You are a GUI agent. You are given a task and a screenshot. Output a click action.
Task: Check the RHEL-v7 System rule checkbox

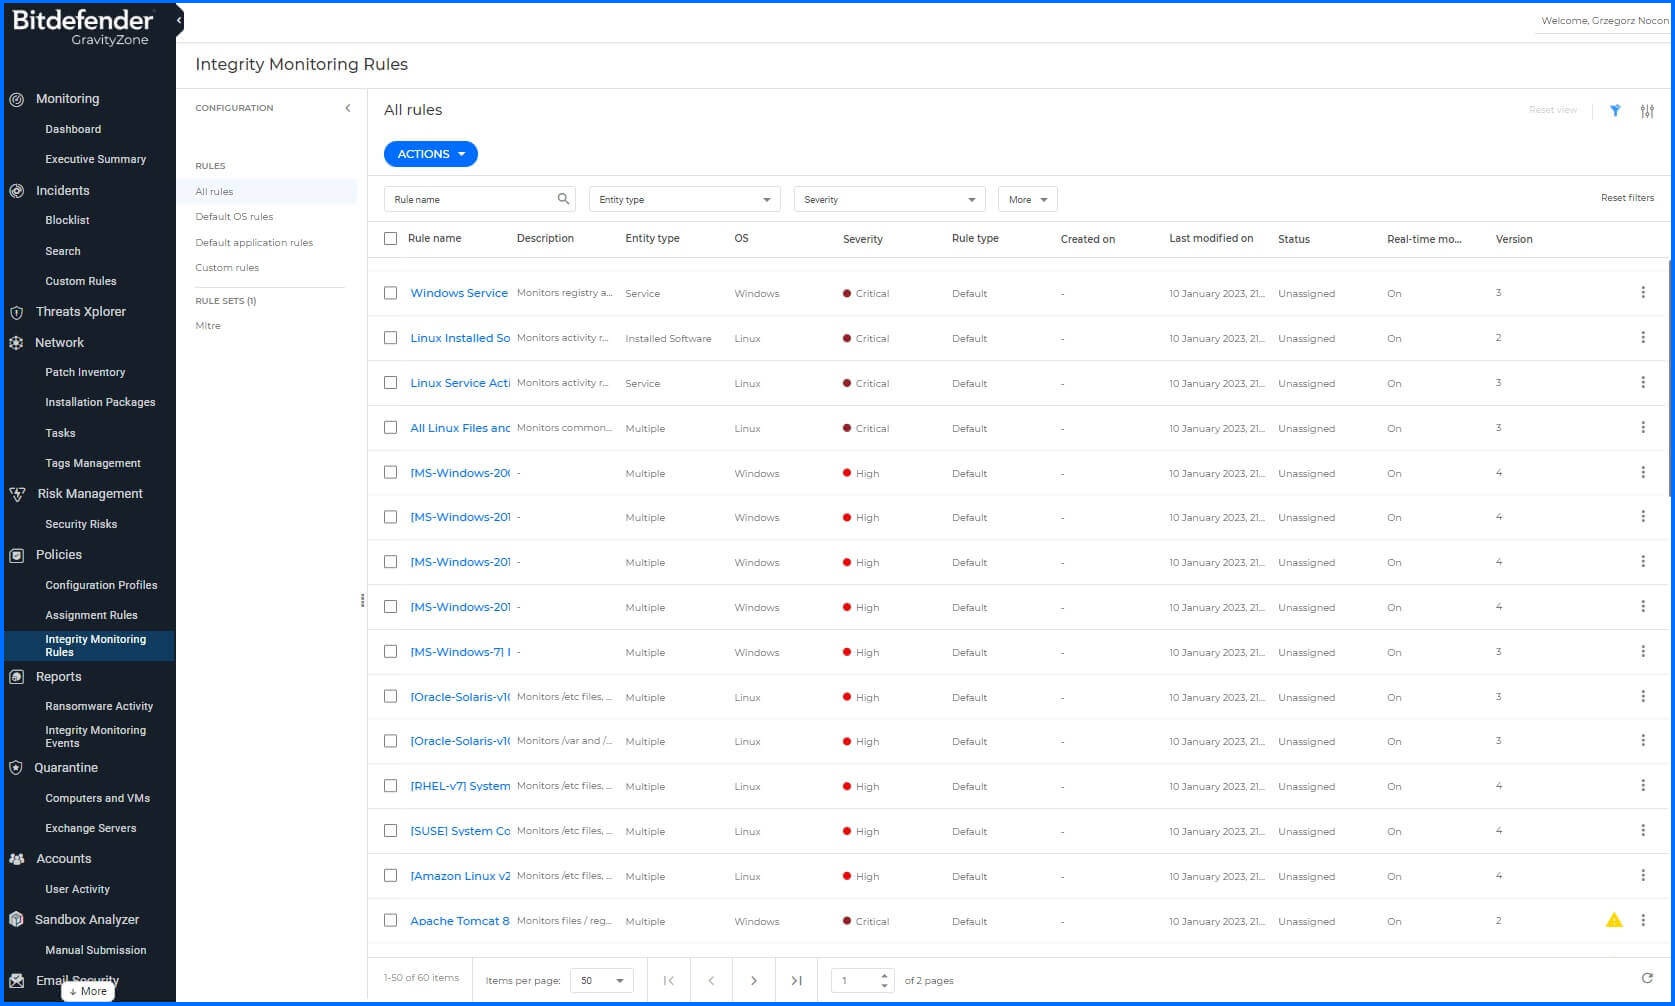(391, 786)
